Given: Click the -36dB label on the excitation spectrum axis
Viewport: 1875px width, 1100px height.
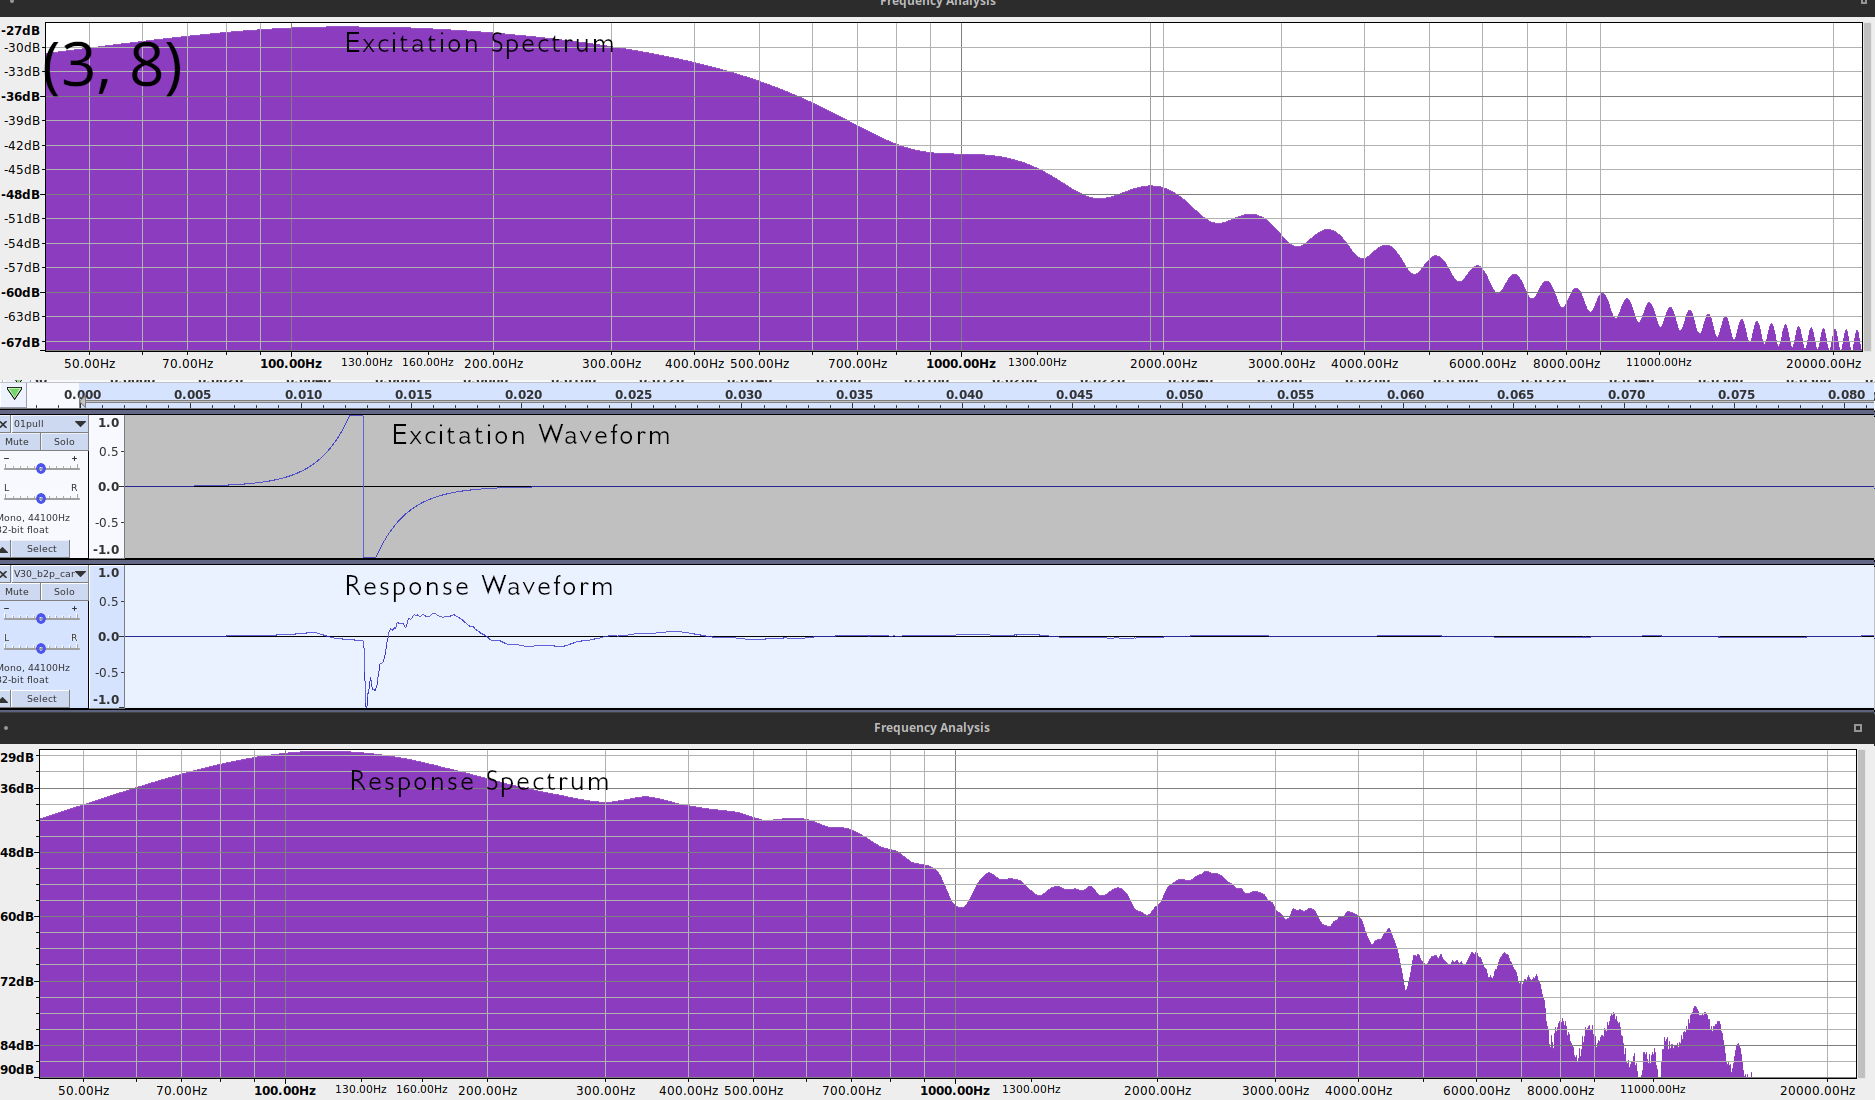Looking at the screenshot, I should tap(21, 97).
